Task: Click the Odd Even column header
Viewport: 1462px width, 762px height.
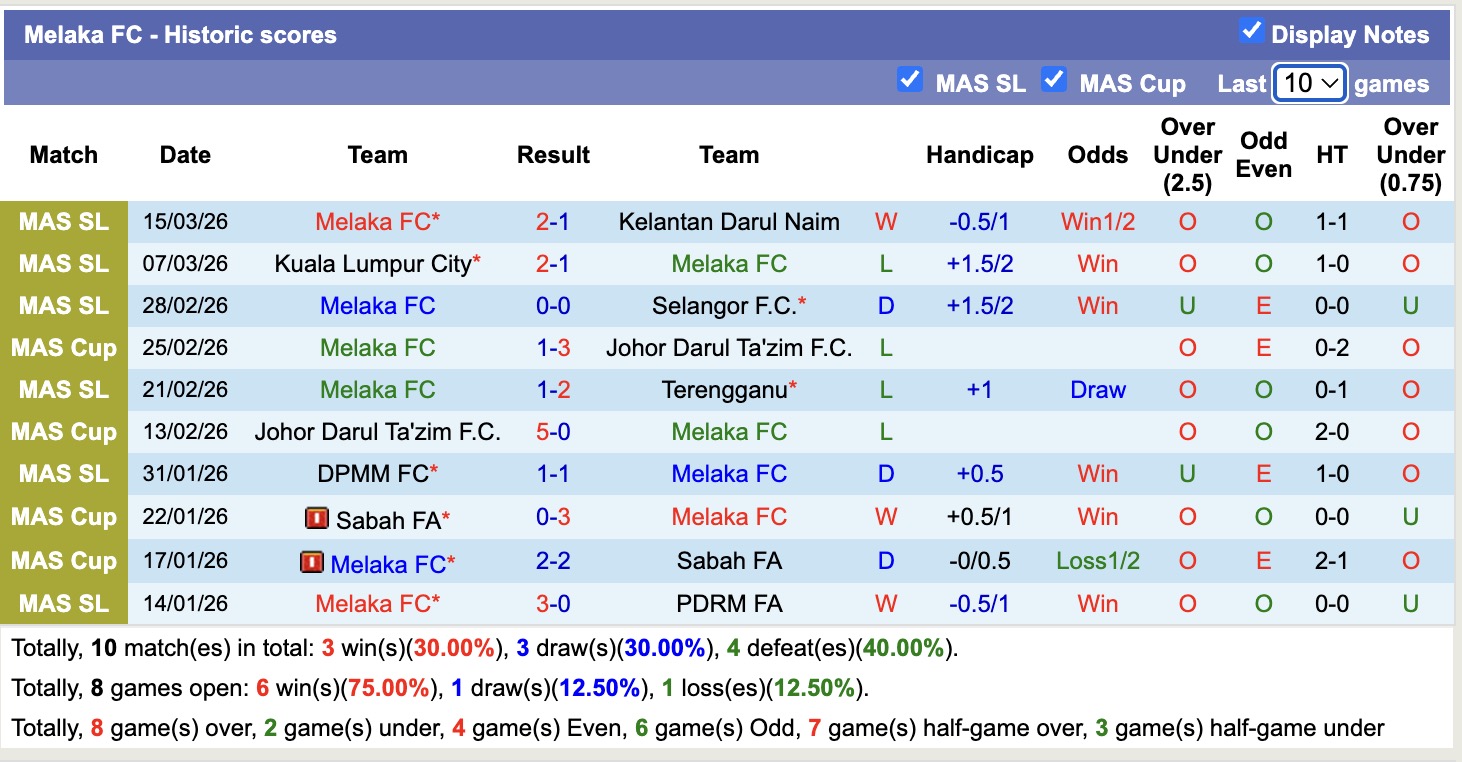Action: click(x=1263, y=155)
